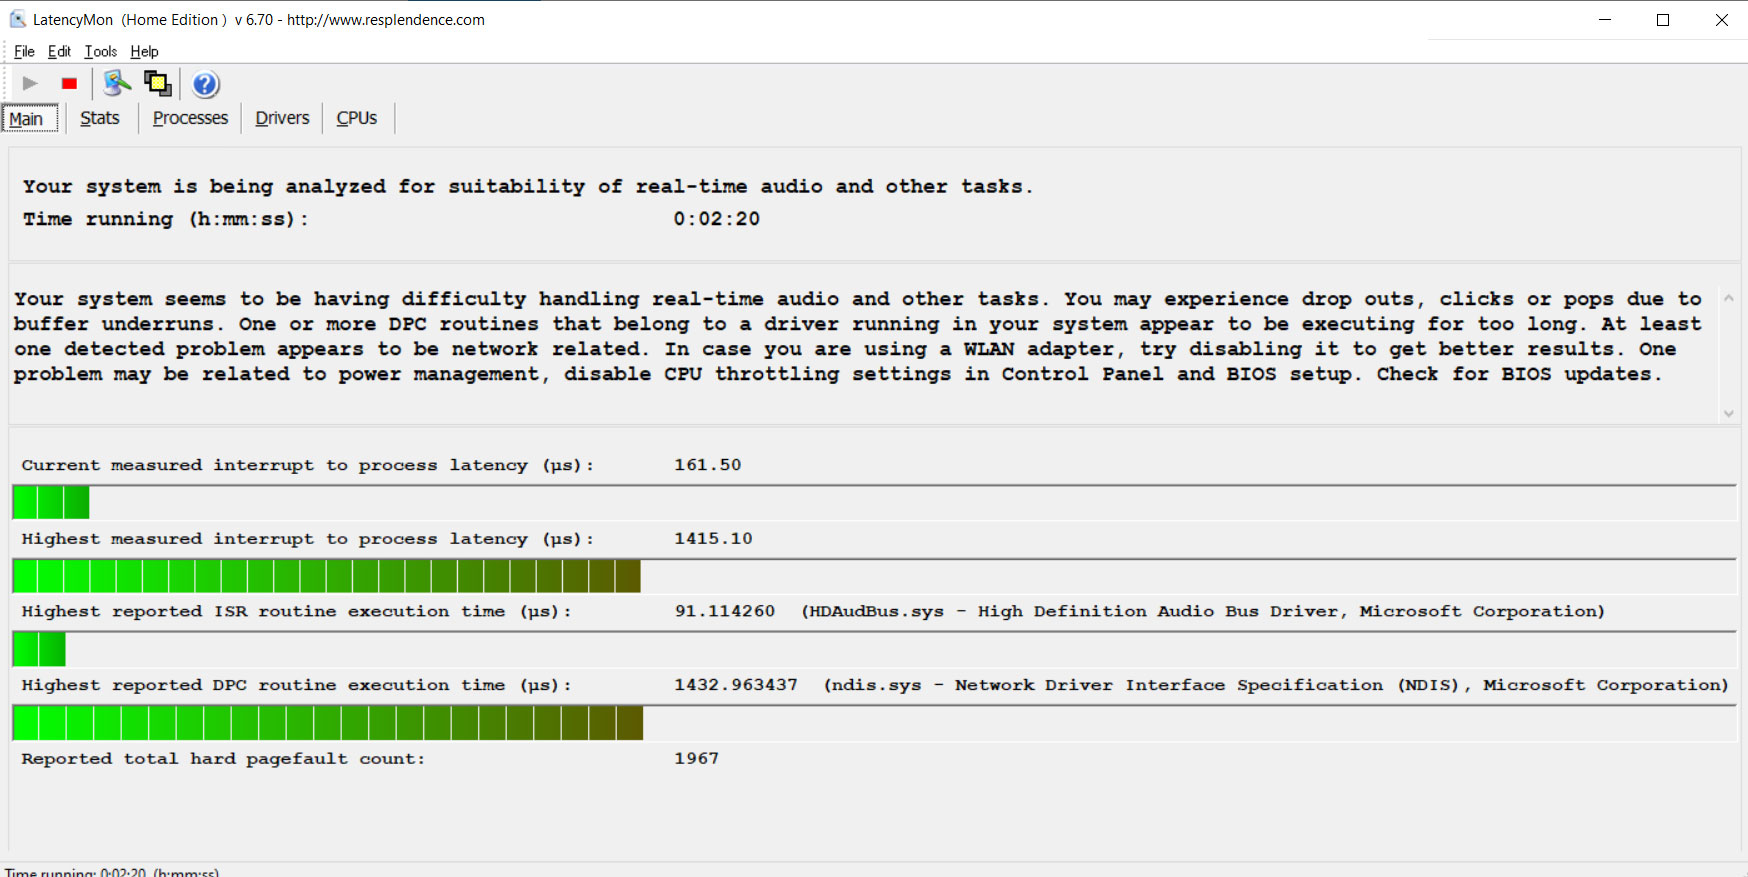Screen dimensions: 1748x877
Task: Click the highest interrupt latency bar
Action: (874, 576)
